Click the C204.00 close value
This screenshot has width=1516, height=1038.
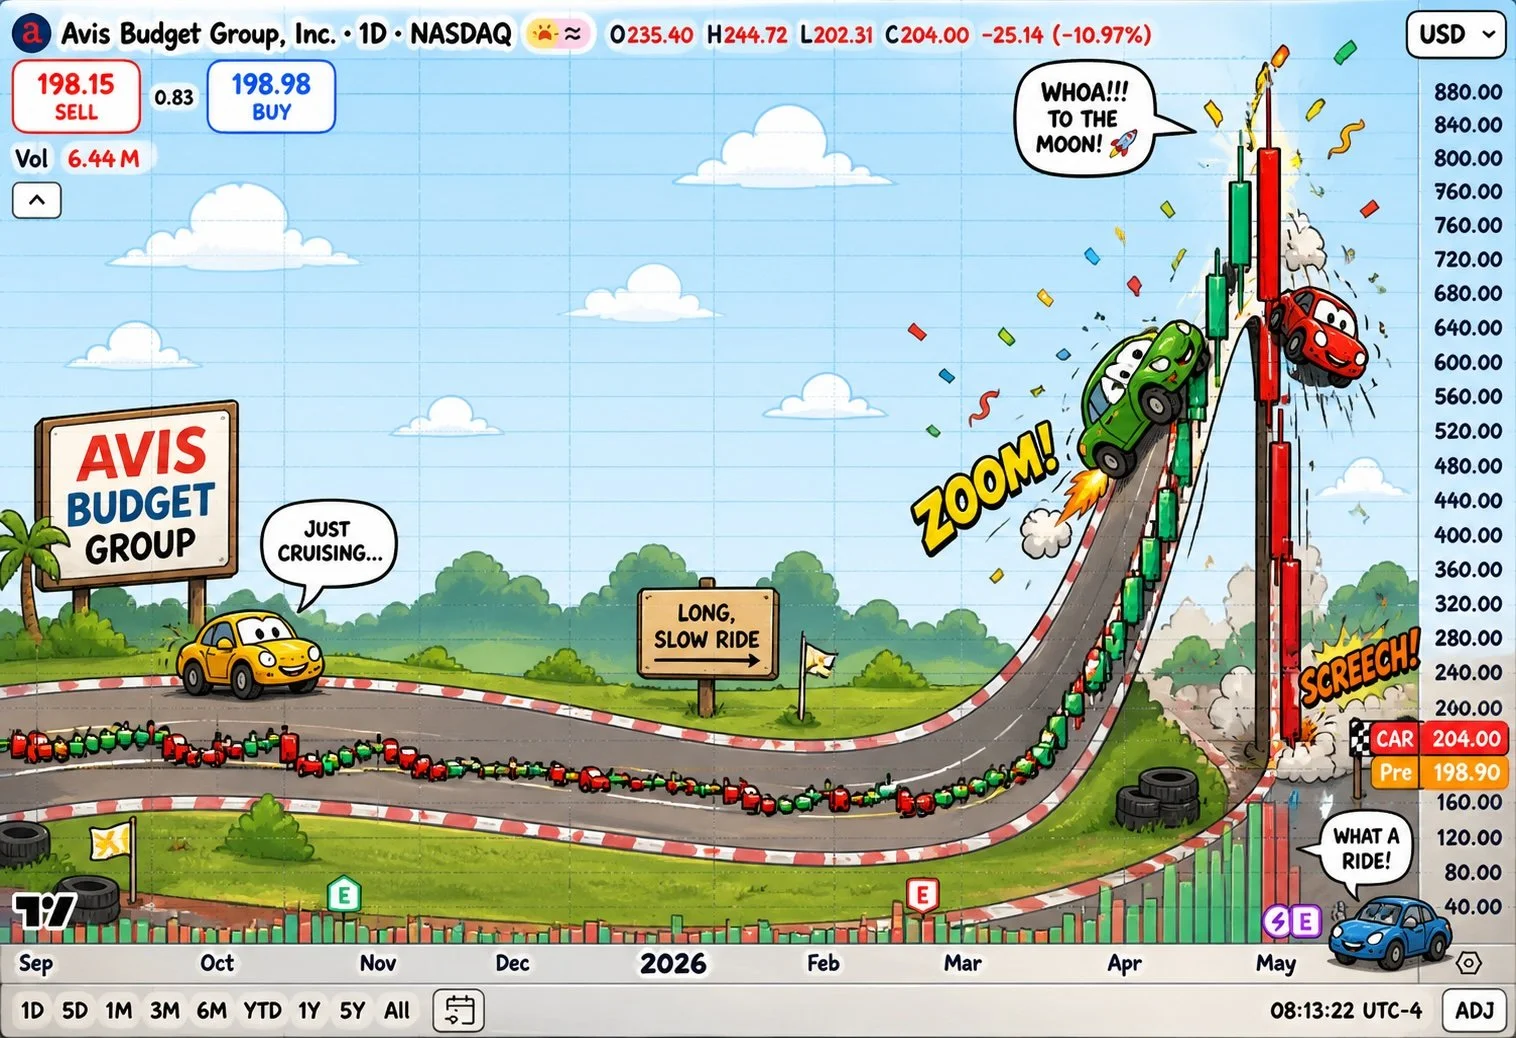tap(927, 35)
